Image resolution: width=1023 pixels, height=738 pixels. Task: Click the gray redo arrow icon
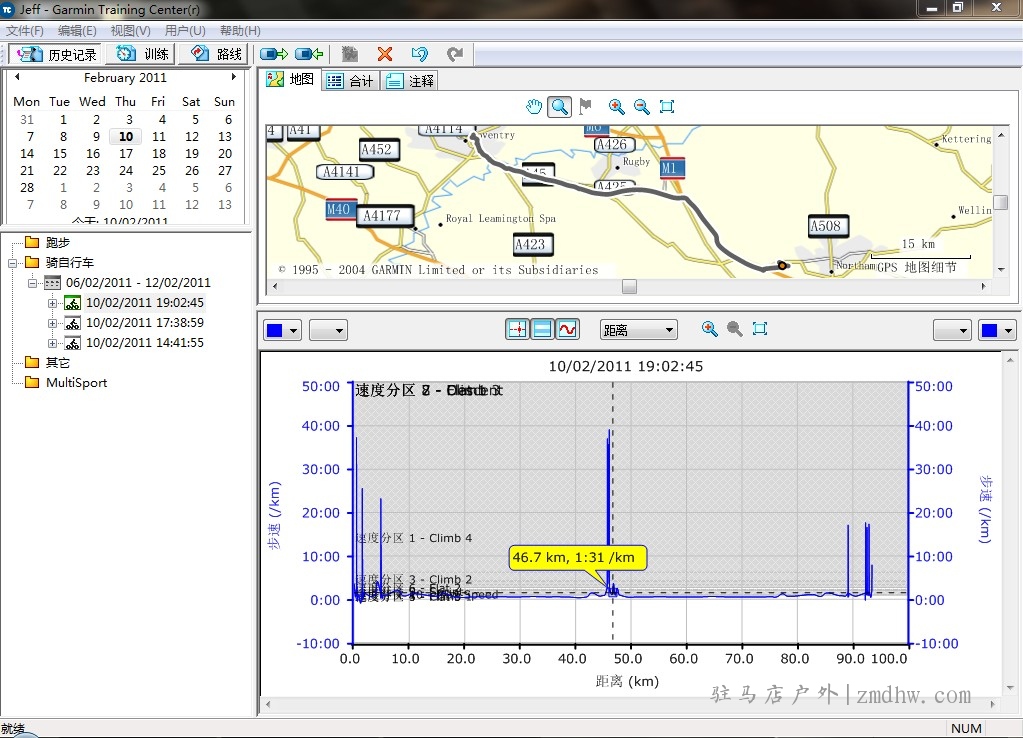(455, 54)
